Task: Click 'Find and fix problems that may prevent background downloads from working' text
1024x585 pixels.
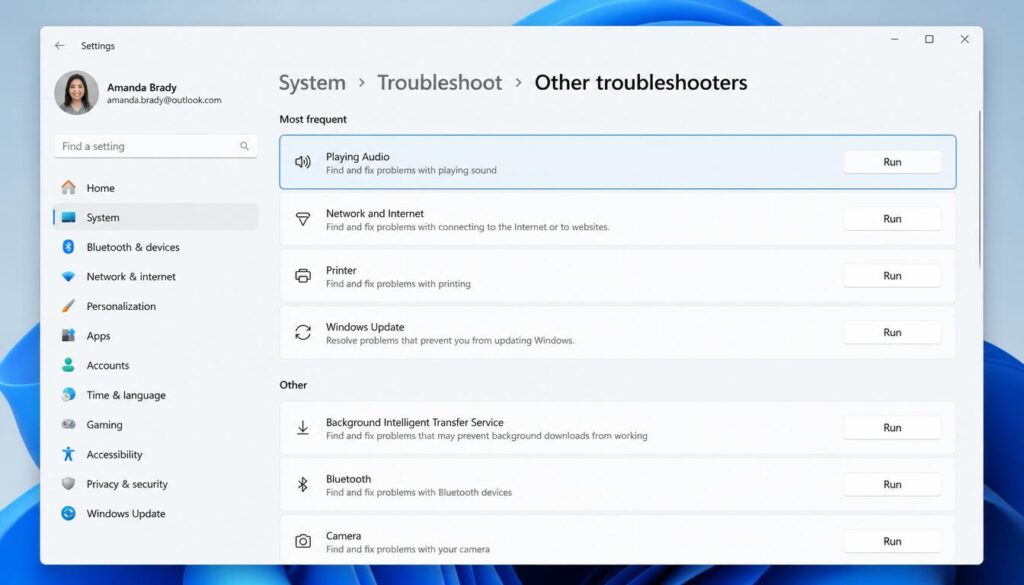Action: pos(487,436)
